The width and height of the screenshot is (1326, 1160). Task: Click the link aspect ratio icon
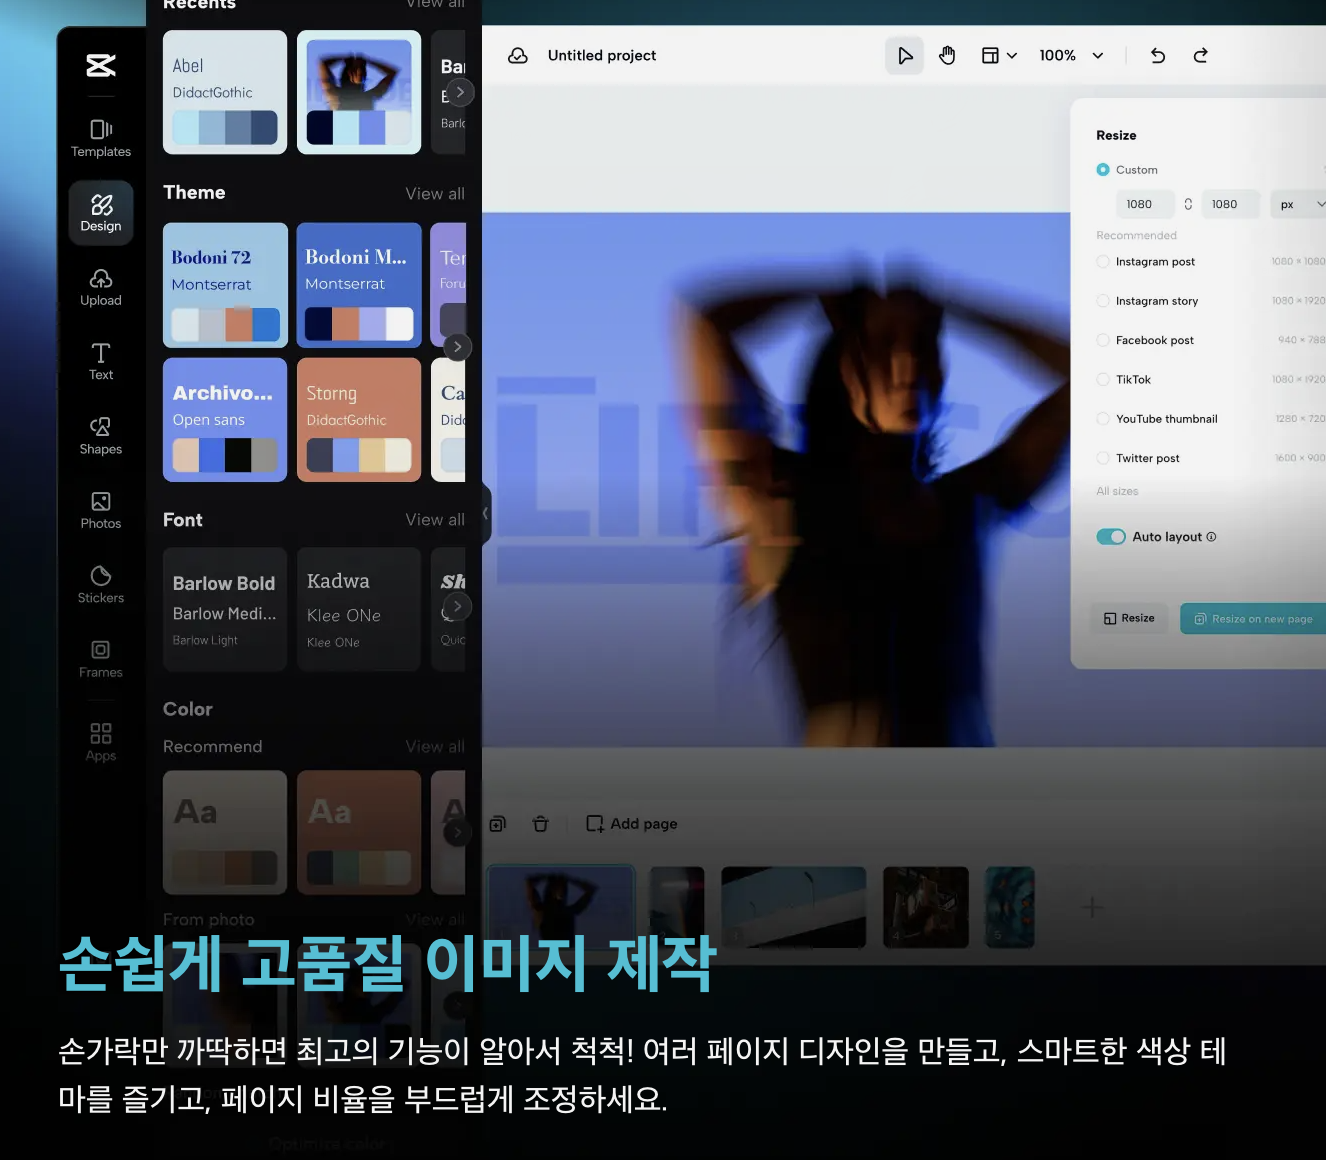pyautogui.click(x=1188, y=204)
